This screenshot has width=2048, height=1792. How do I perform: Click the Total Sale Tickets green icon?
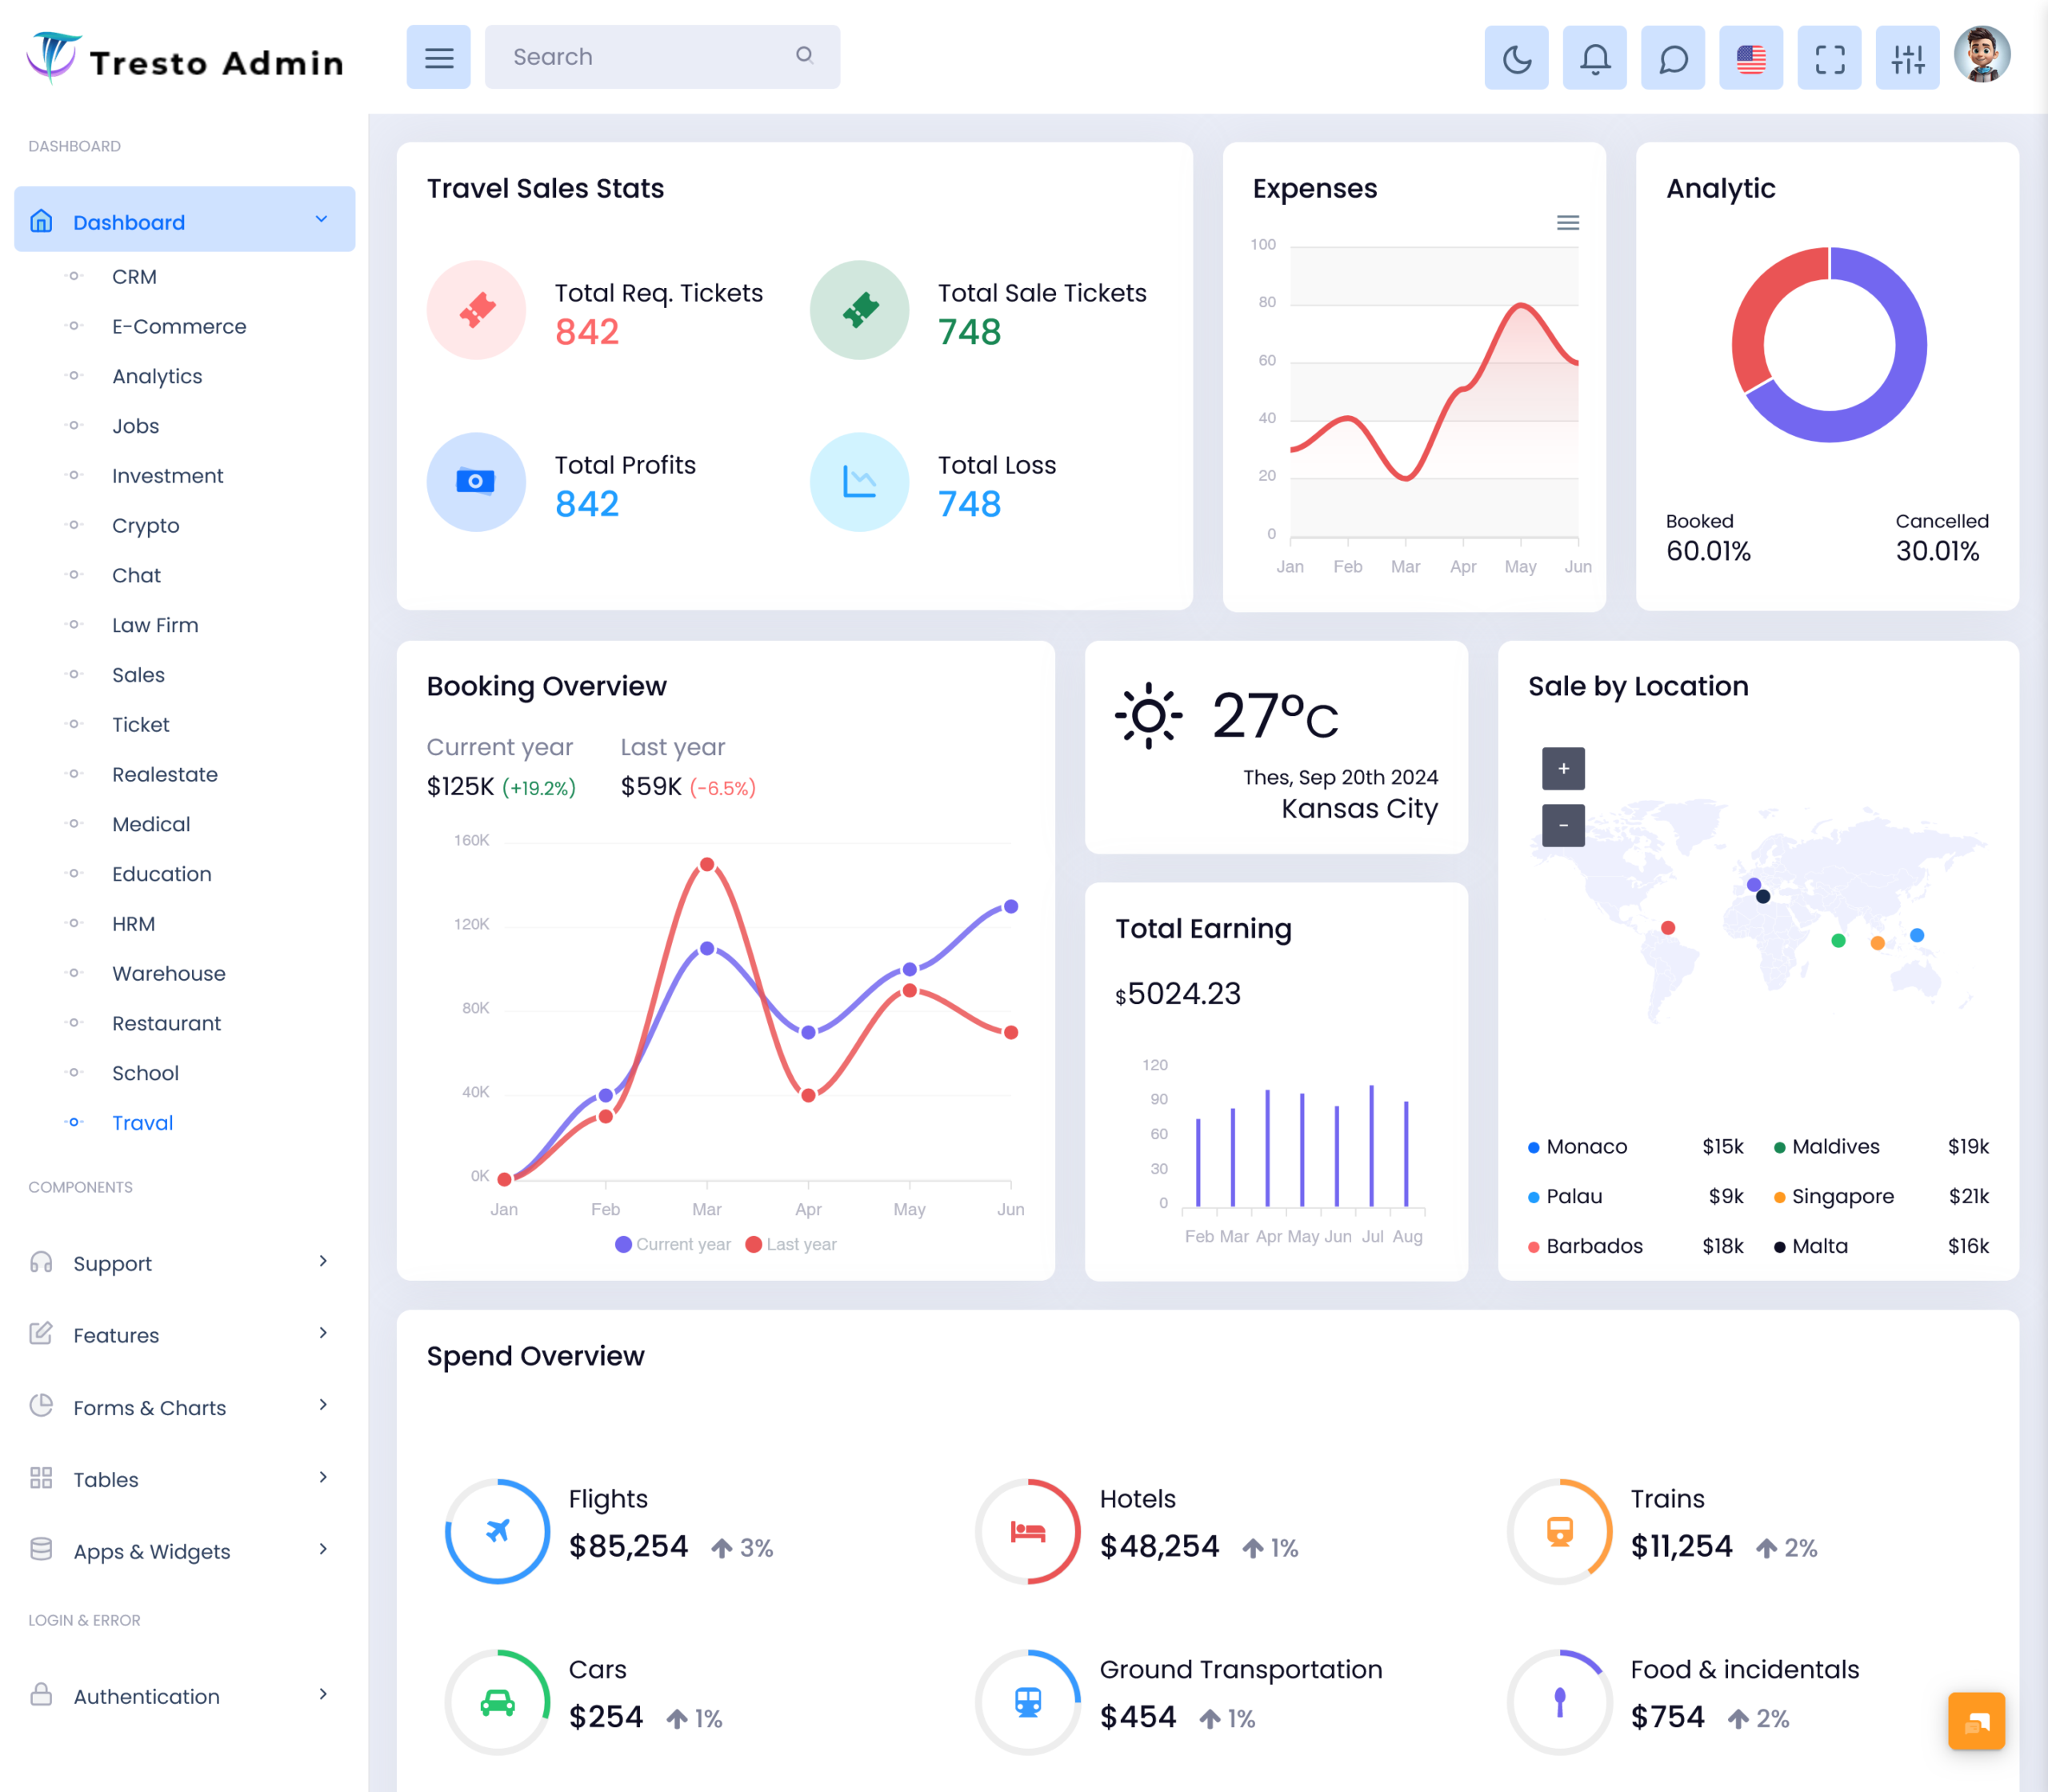coord(860,310)
